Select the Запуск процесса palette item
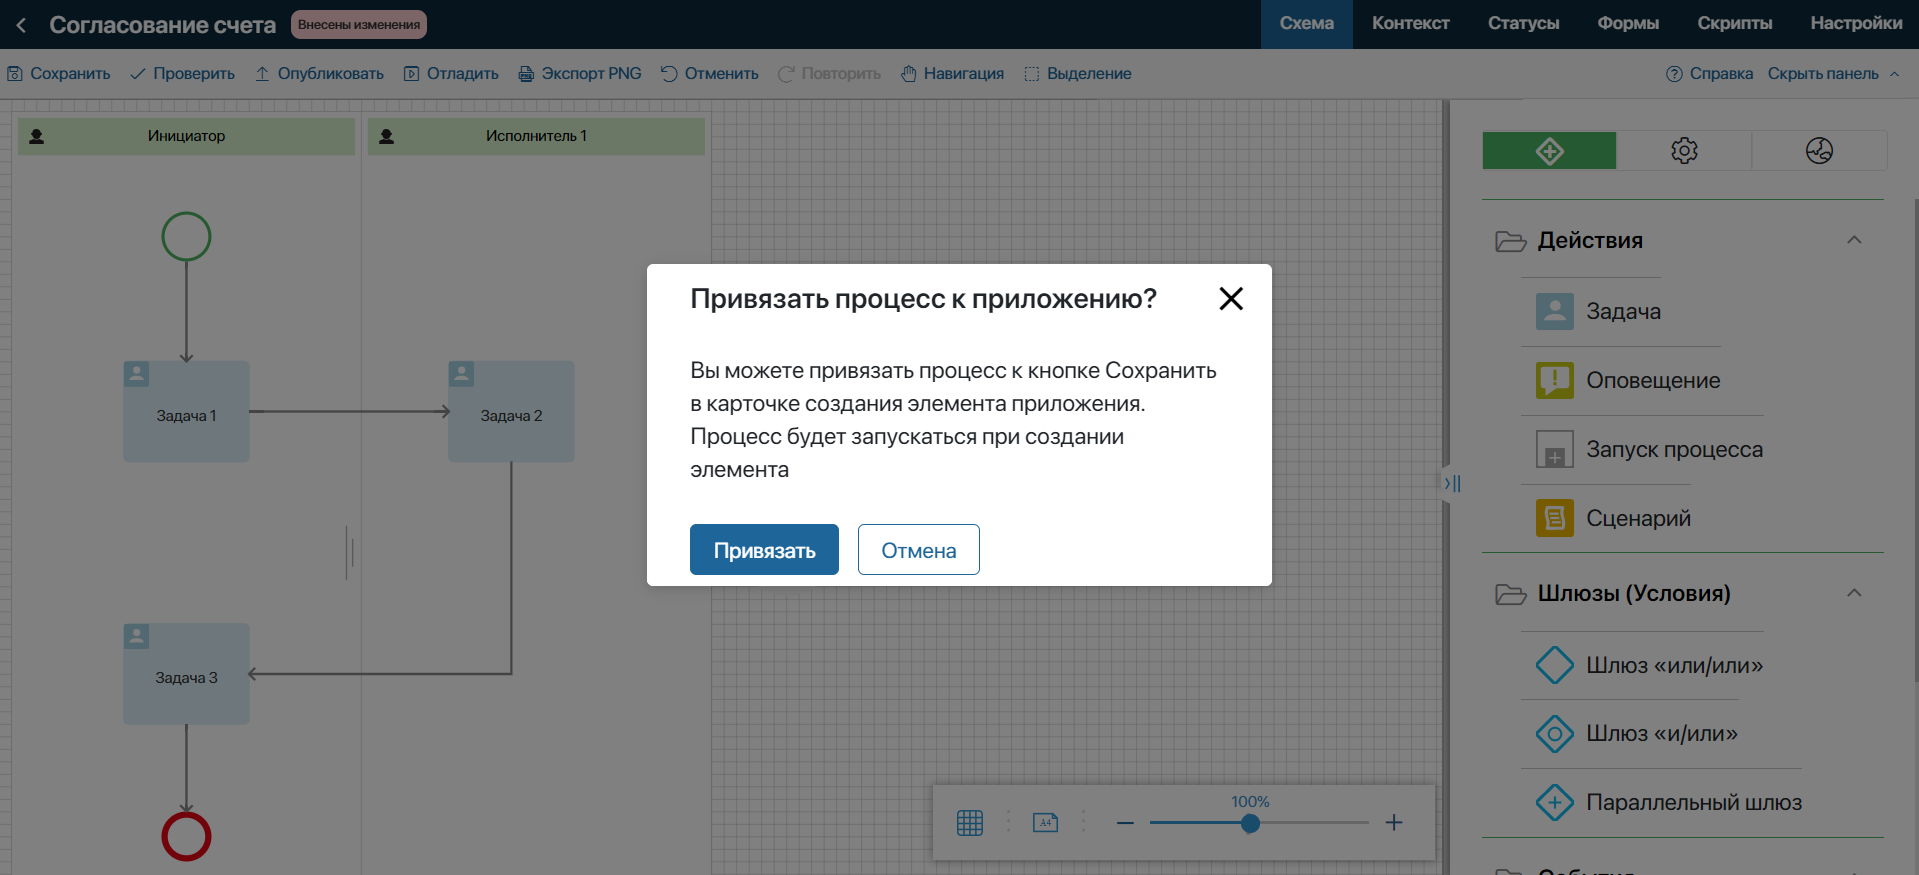This screenshot has width=1919, height=875. click(1649, 449)
